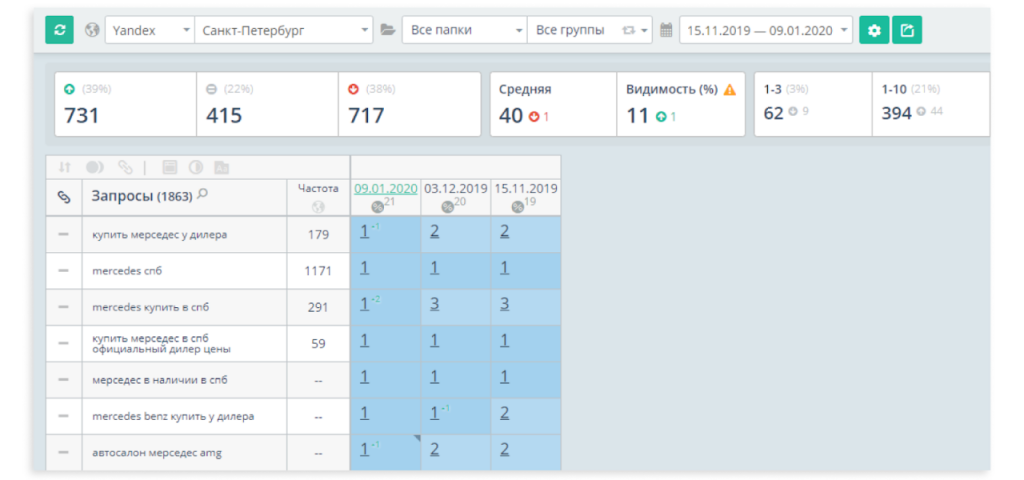Click query 'mercedes спб'
This screenshot has height=480, width=1024.
click(x=127, y=270)
